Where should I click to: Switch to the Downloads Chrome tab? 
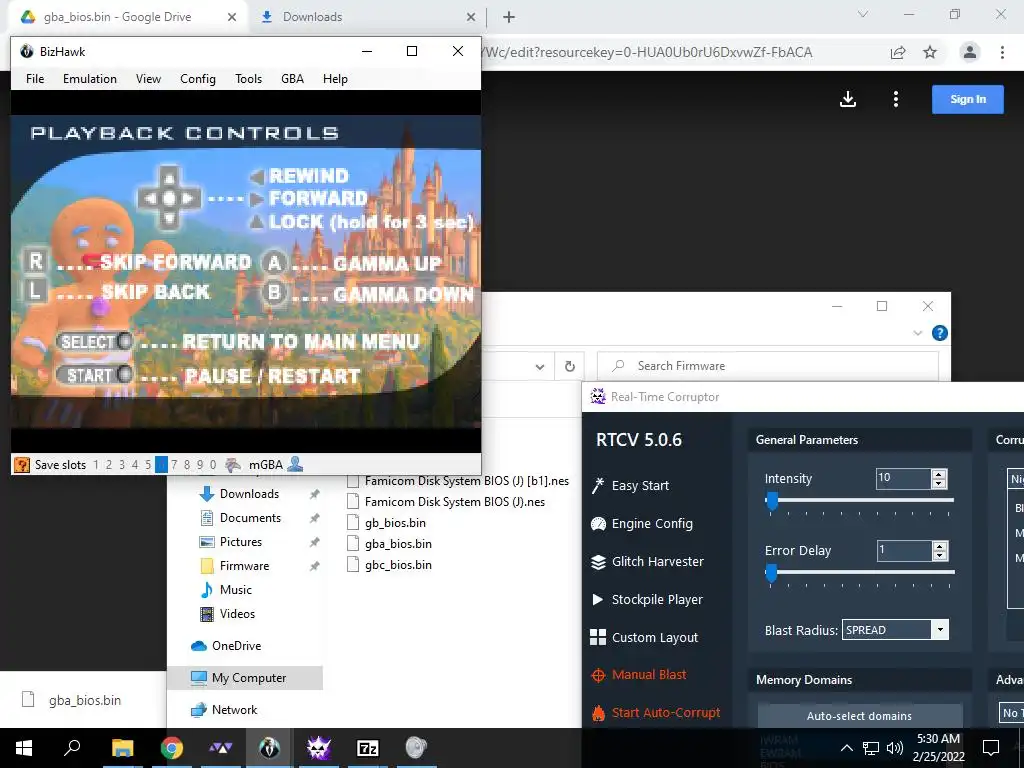click(368, 17)
